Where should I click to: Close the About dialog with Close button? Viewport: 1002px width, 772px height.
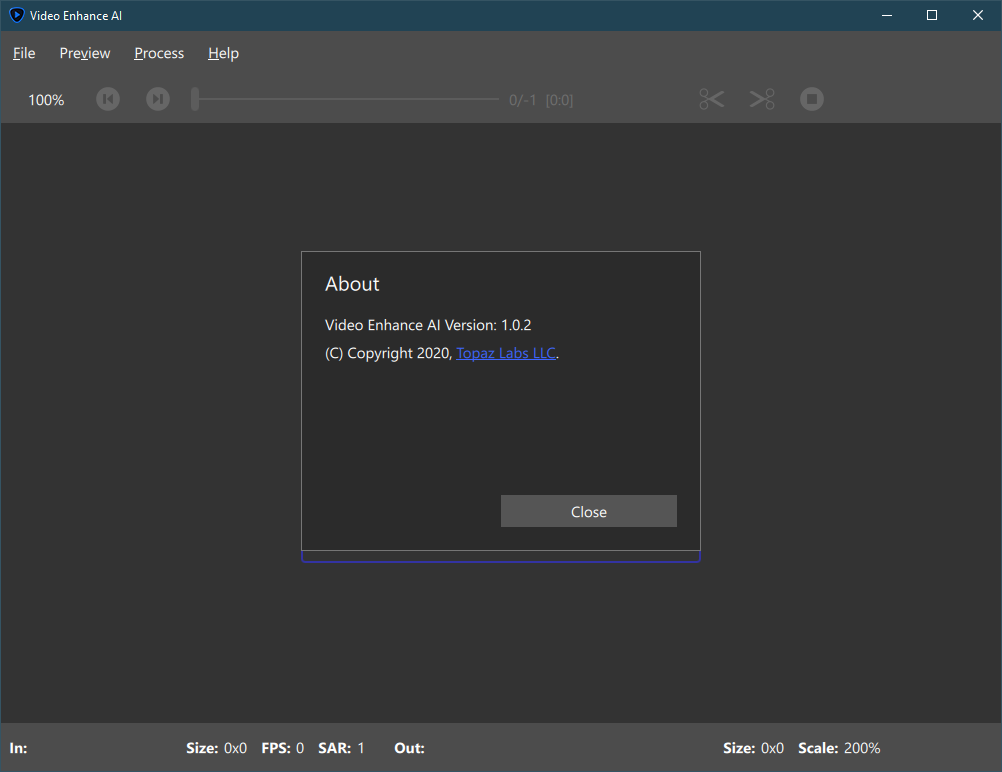coord(588,511)
